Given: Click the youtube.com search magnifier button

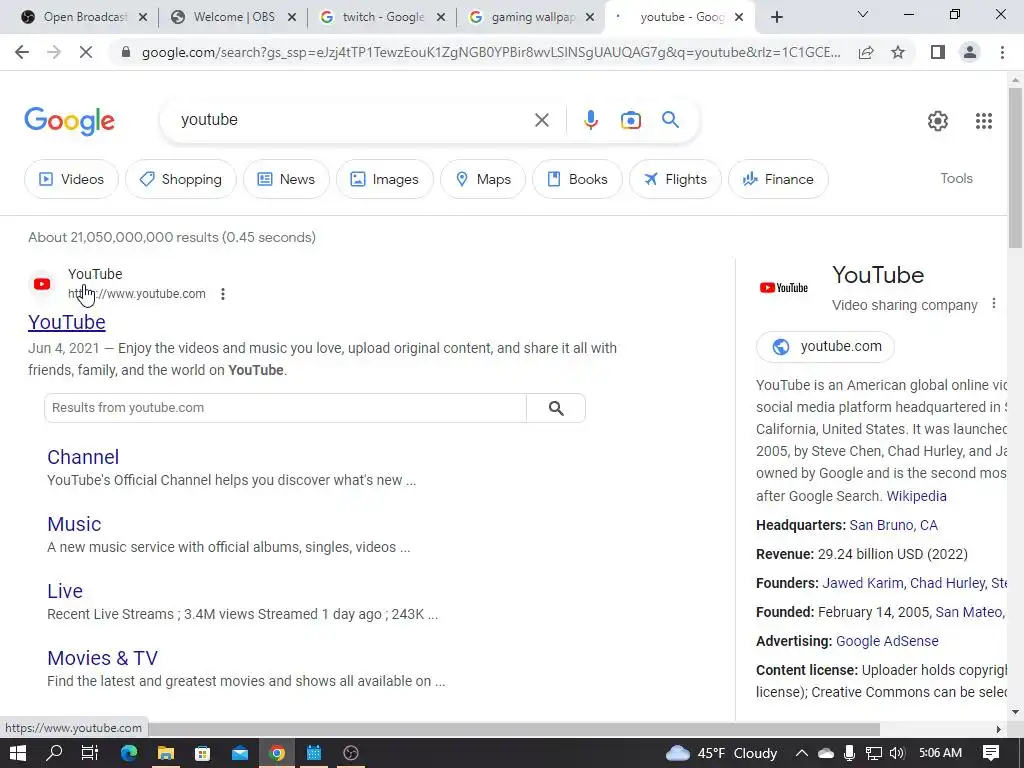Looking at the screenshot, I should pyautogui.click(x=556, y=408).
